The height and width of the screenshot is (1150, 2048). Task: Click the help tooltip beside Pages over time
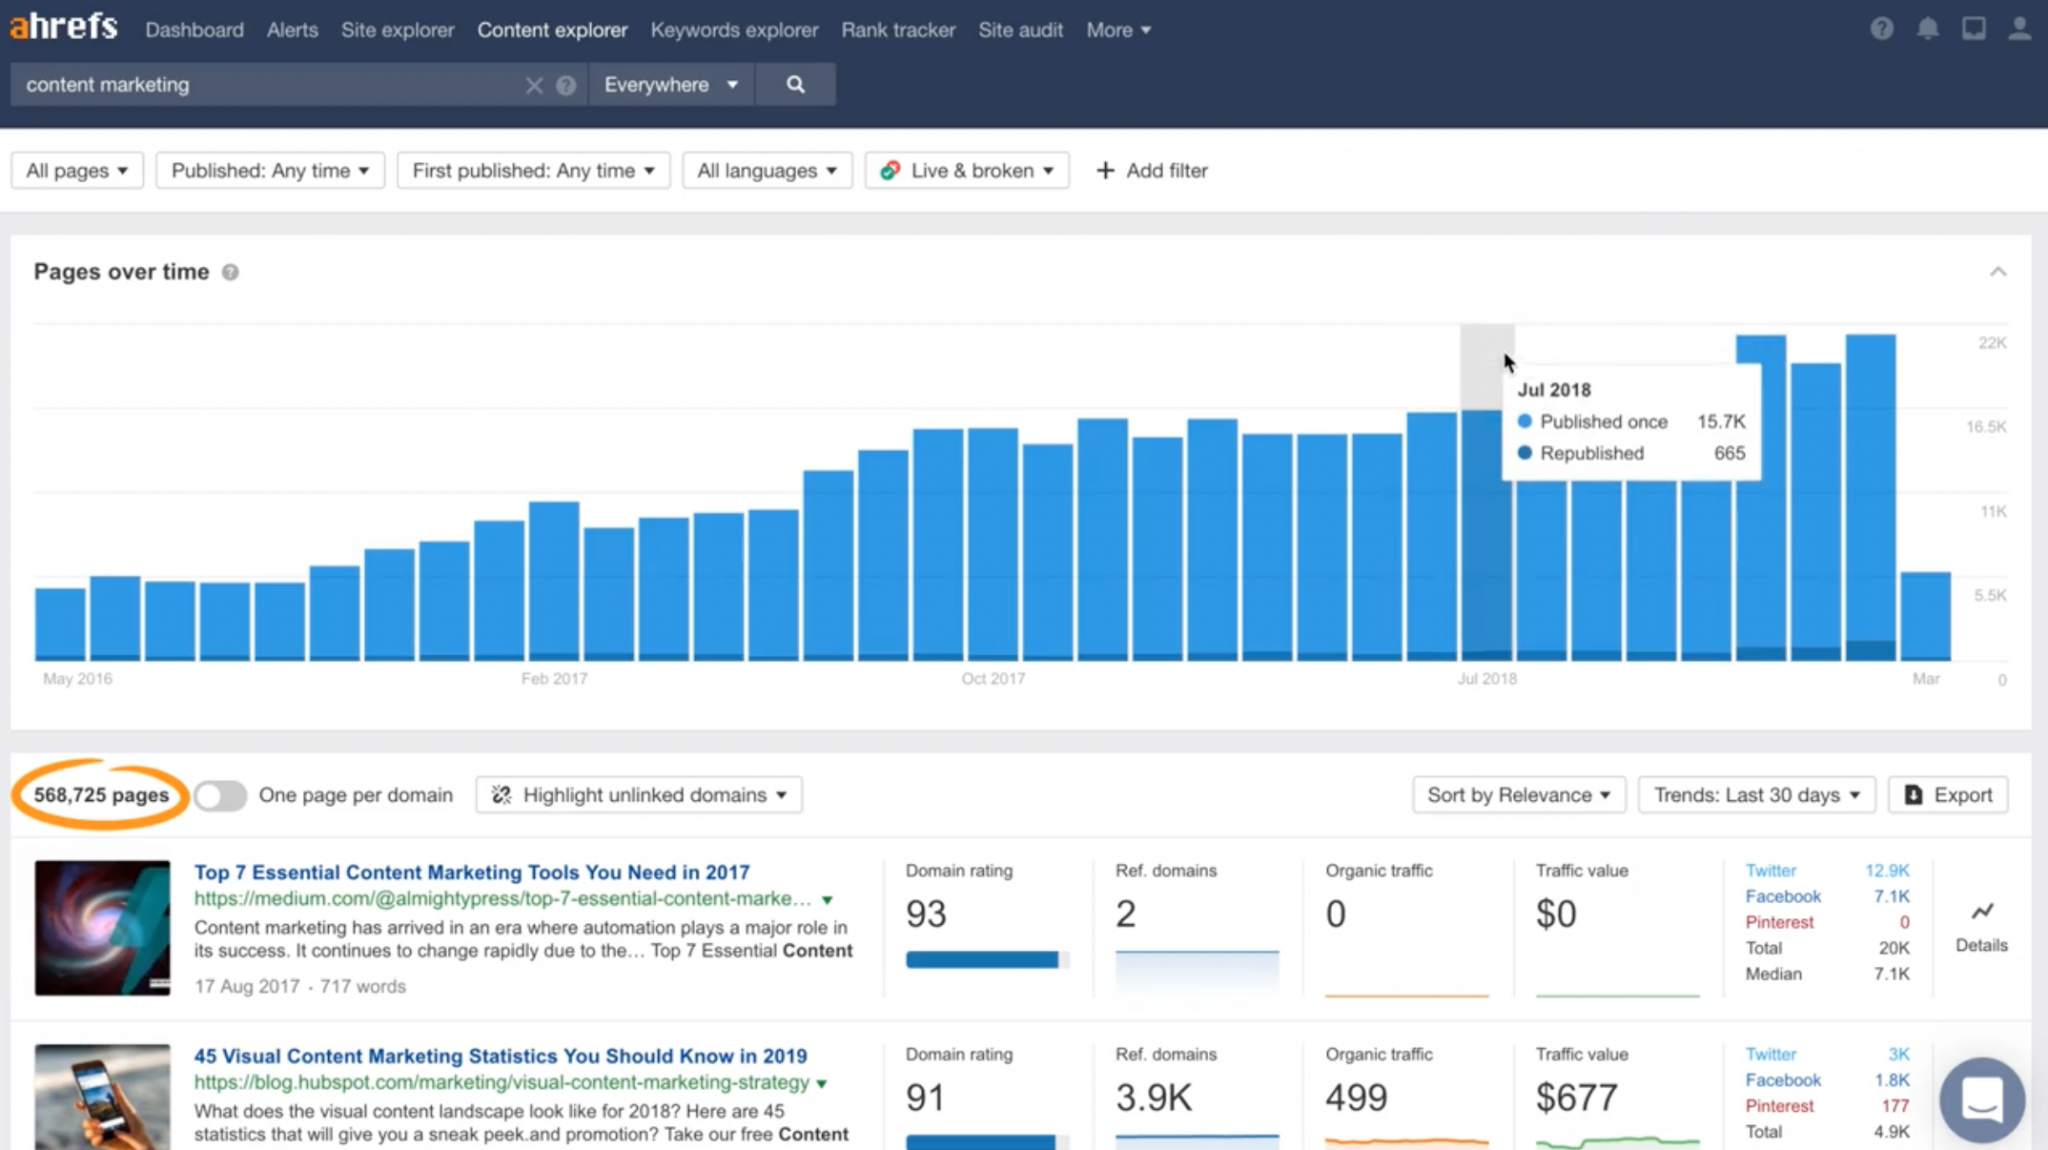click(230, 271)
